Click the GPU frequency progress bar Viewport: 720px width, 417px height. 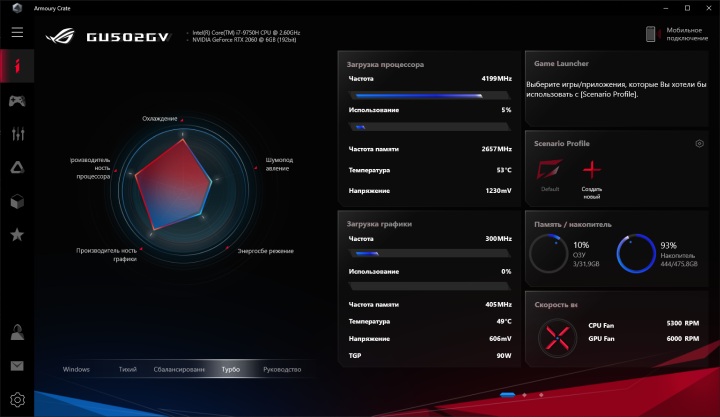[429, 253]
